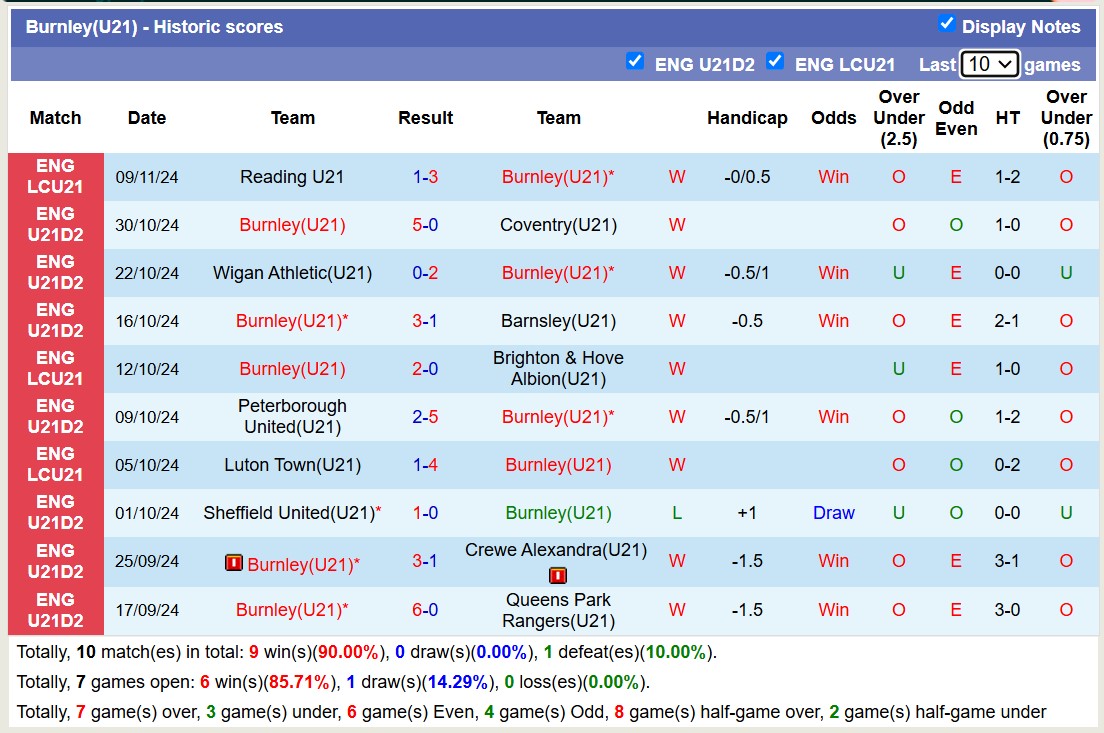Open Luton Town(U21) team page

pyautogui.click(x=292, y=465)
